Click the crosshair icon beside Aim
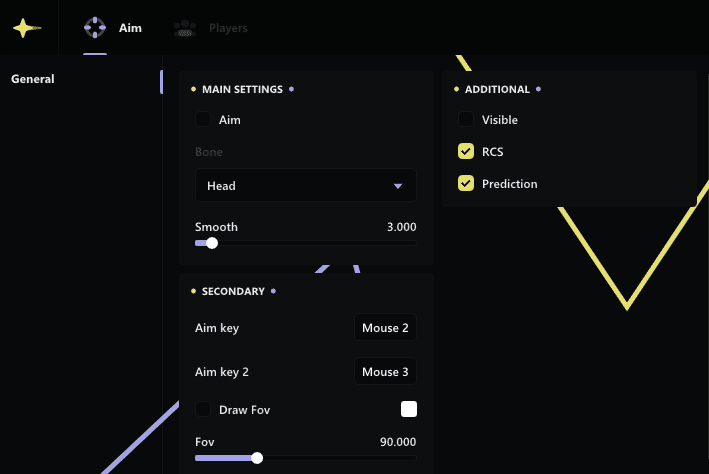Viewport: 709px width, 474px height. click(x=95, y=28)
